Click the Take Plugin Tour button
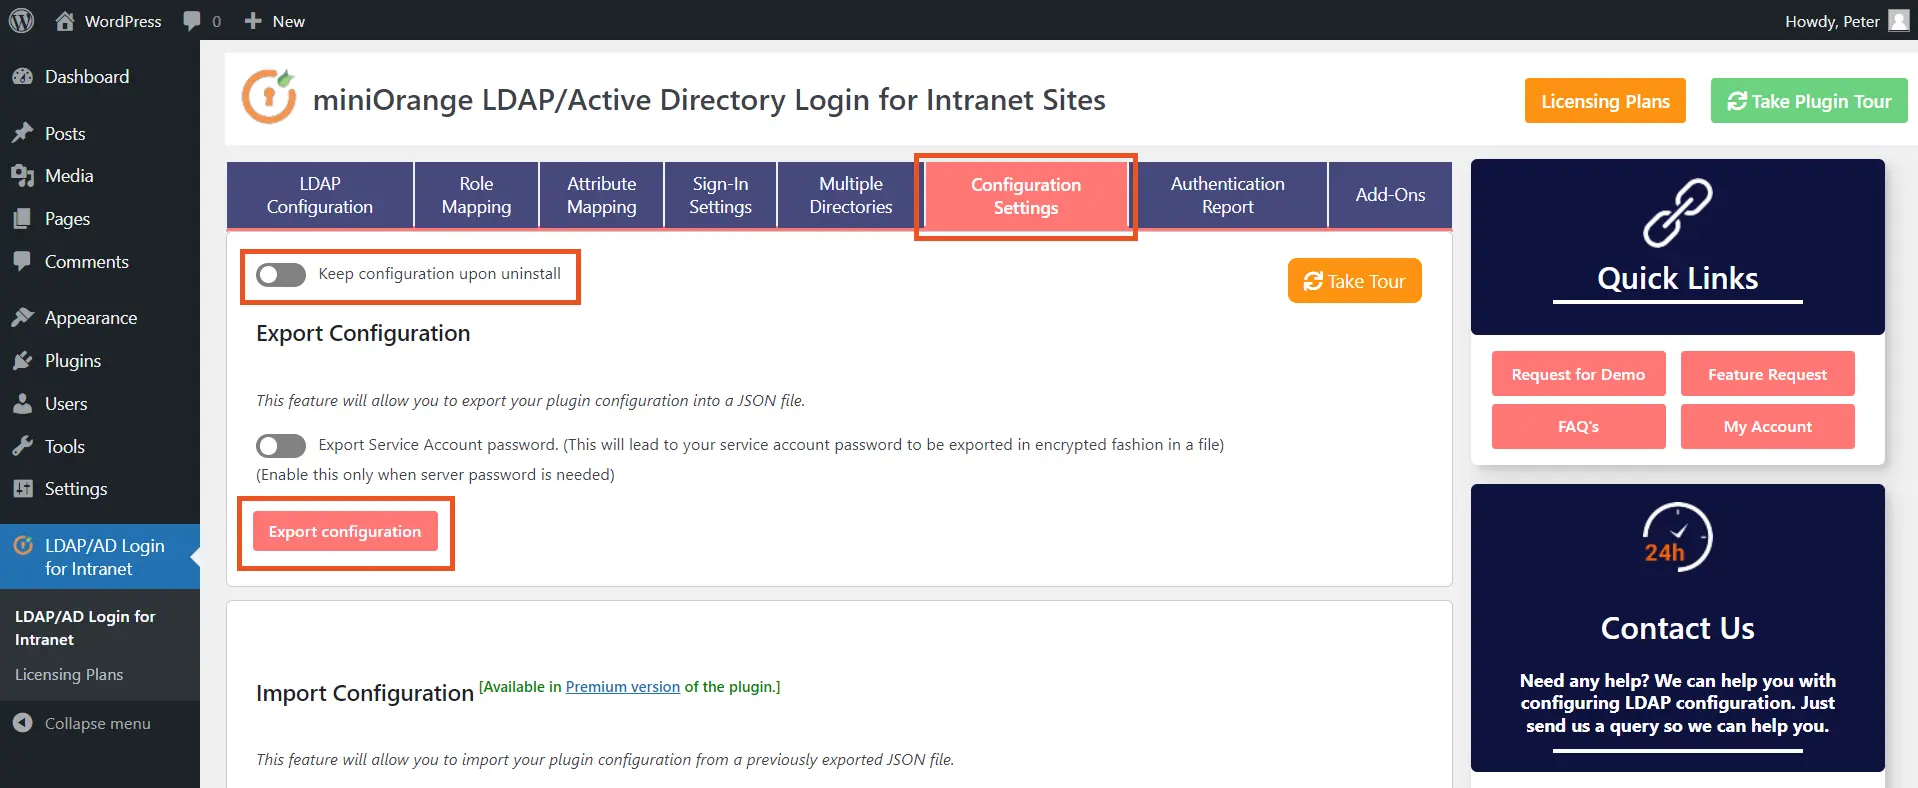 [1809, 101]
